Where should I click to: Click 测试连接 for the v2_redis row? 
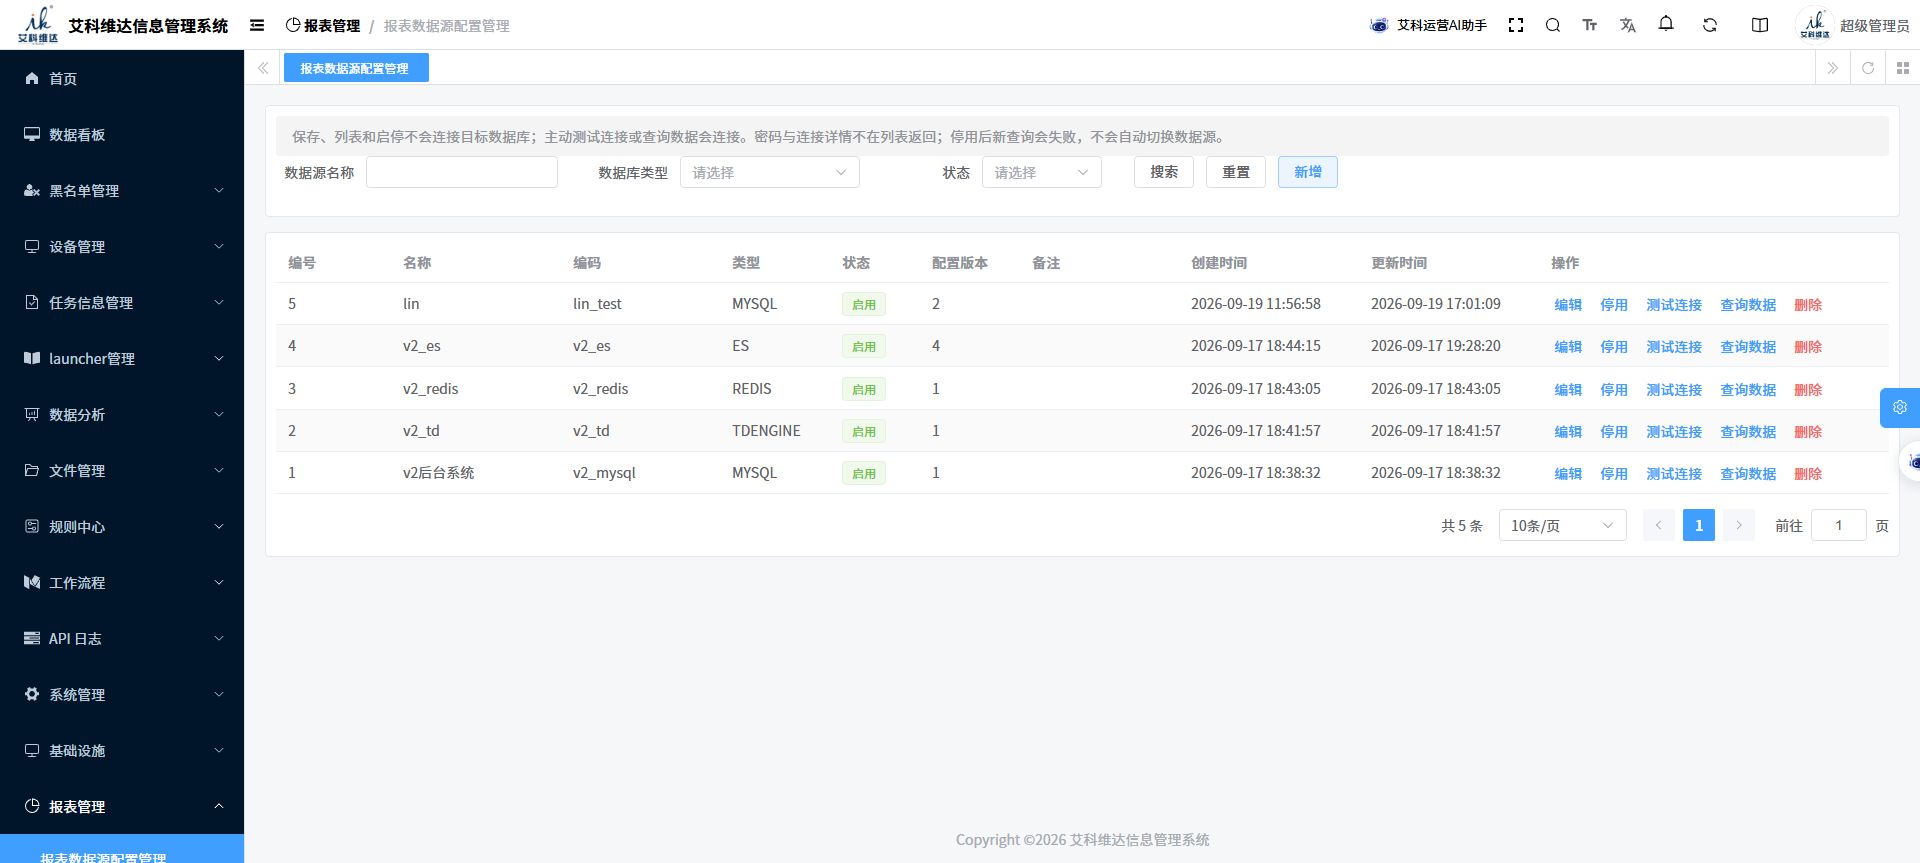(x=1674, y=390)
